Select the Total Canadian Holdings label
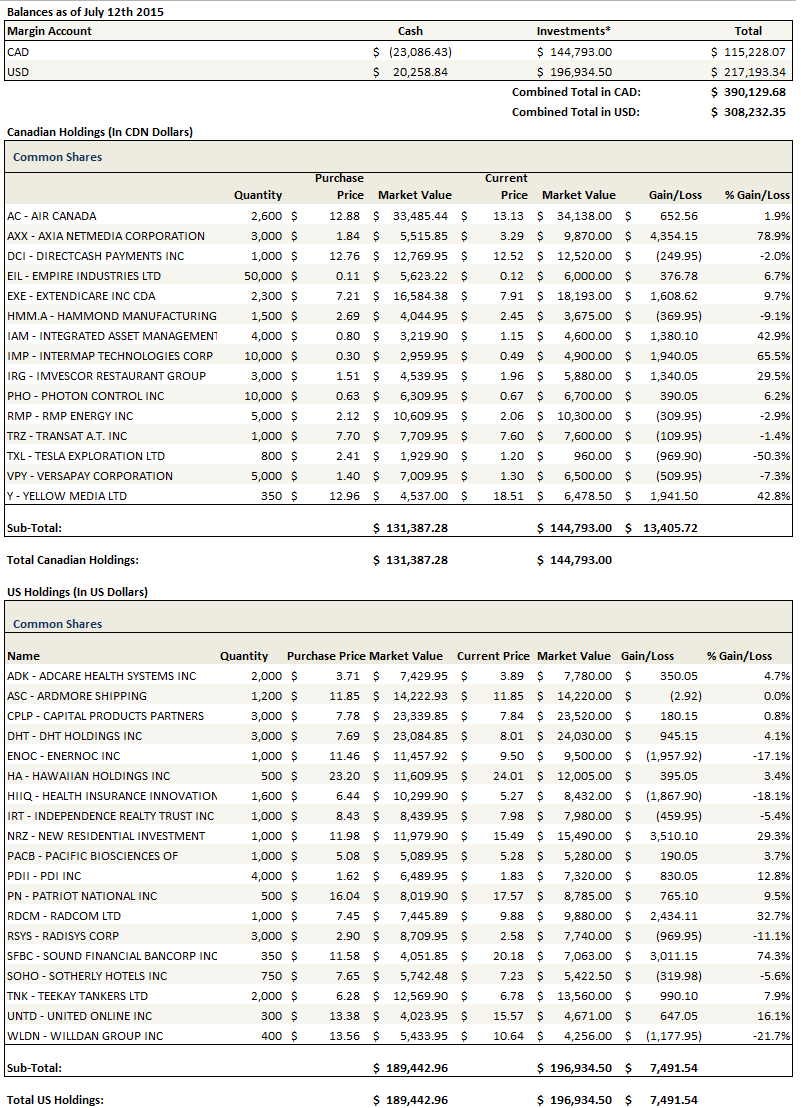 pos(72,560)
